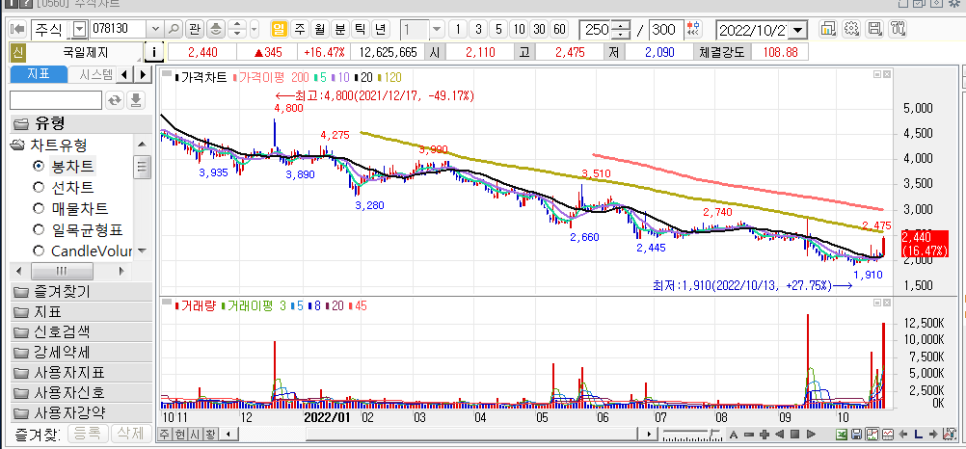Select CandleVolume chart type

point(39,251)
